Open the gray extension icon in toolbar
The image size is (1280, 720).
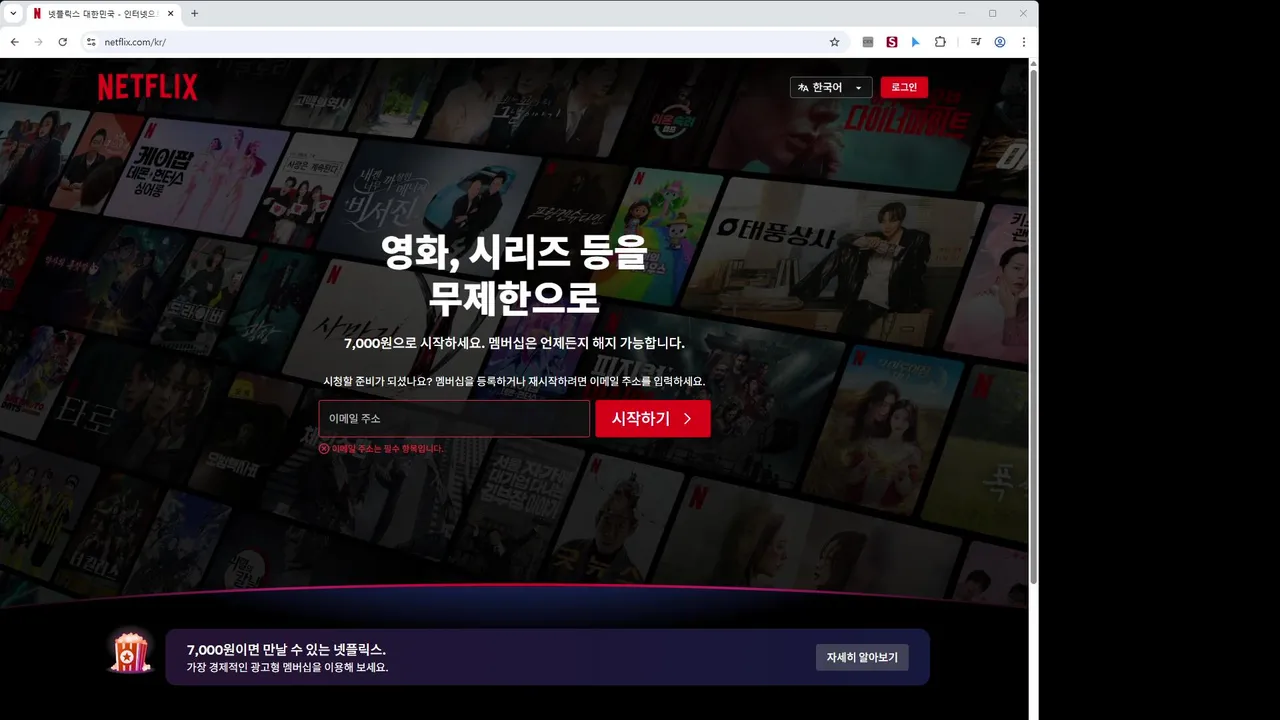coord(868,42)
